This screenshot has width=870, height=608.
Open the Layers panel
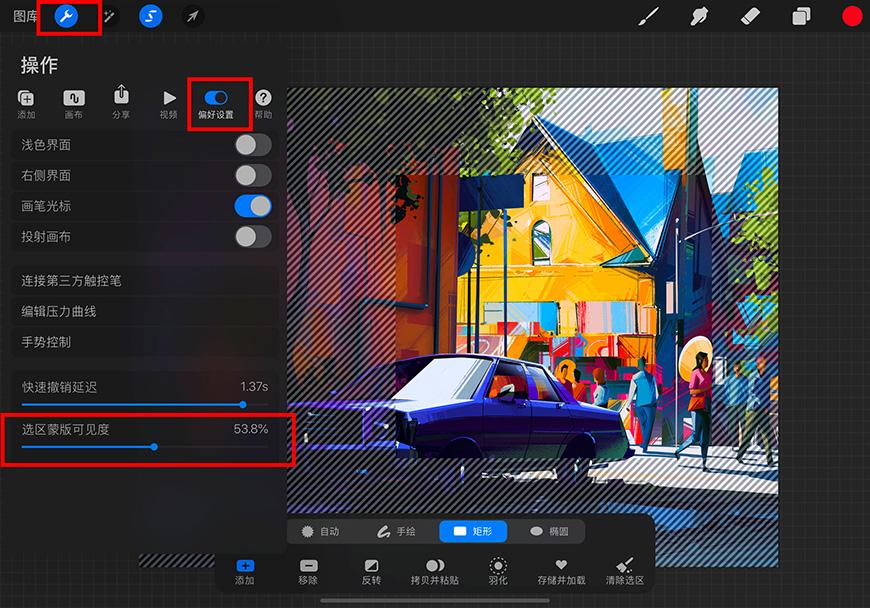click(x=801, y=17)
